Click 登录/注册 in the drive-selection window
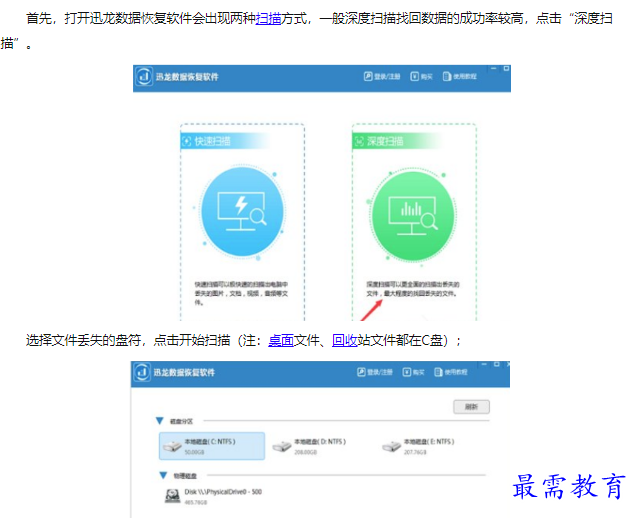634x518 pixels. point(375,372)
